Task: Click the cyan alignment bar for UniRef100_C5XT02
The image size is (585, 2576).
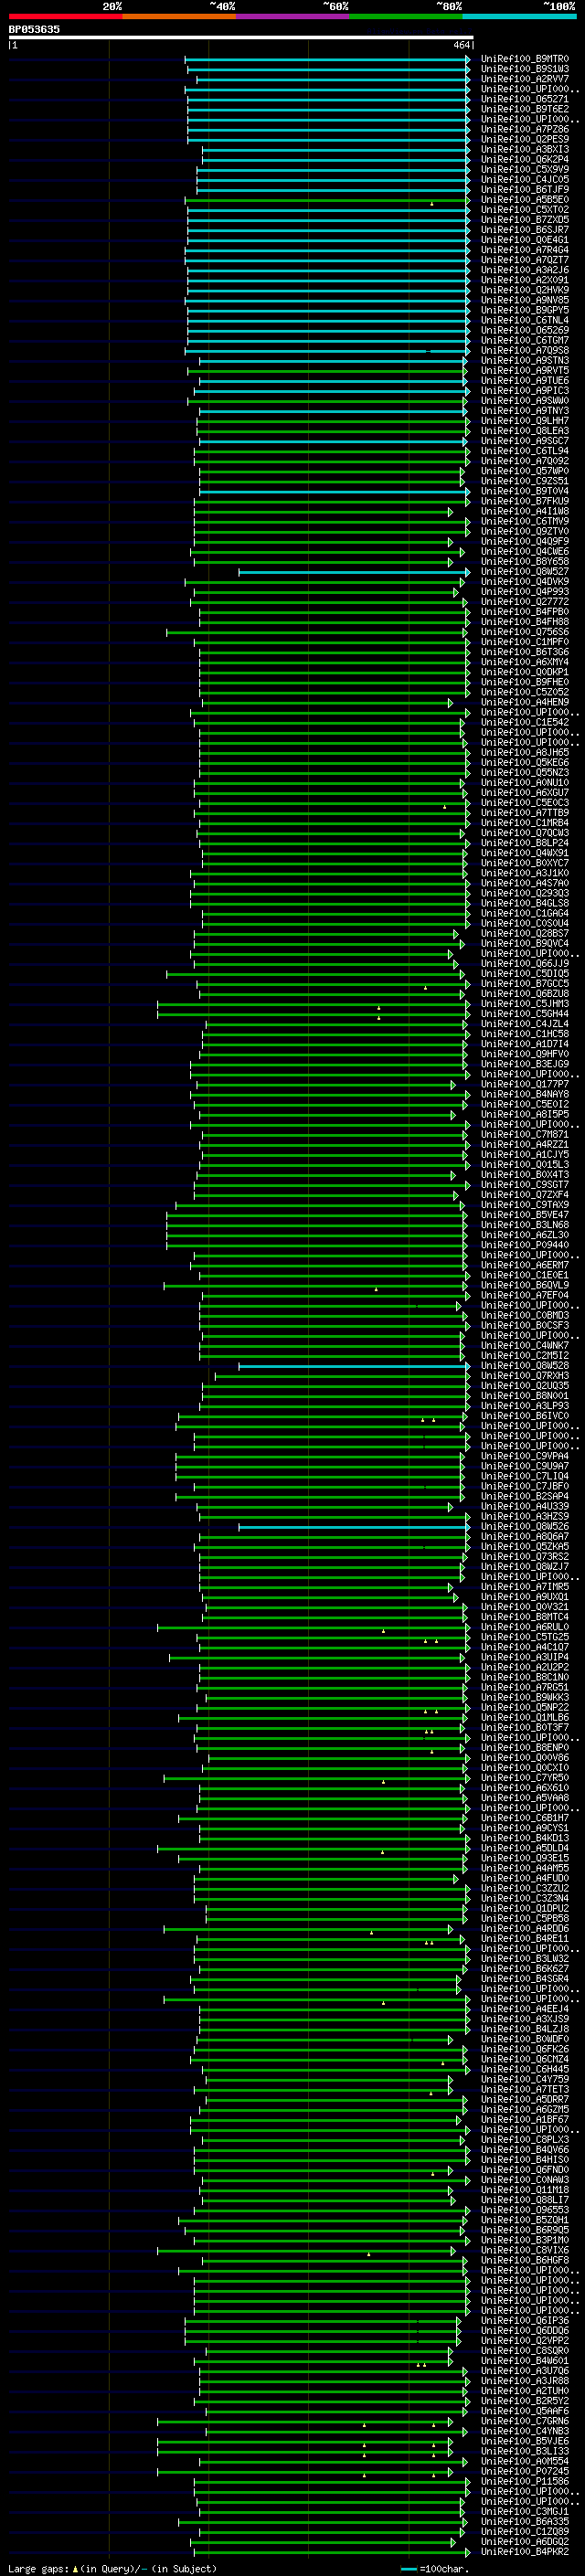Action: (x=329, y=210)
